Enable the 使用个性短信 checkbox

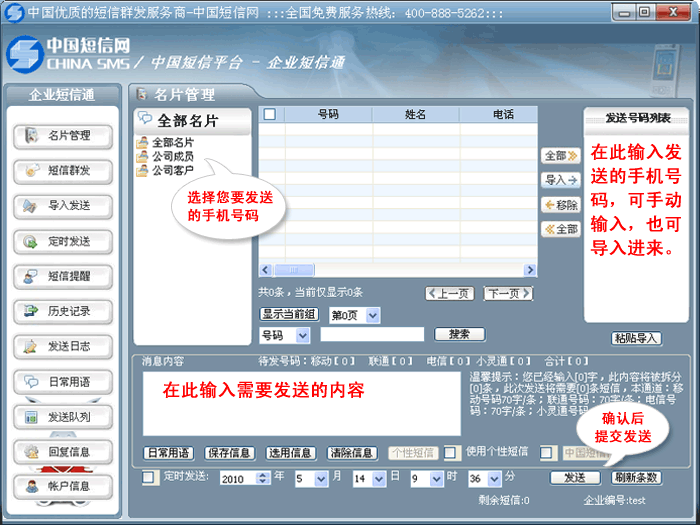tap(450, 453)
